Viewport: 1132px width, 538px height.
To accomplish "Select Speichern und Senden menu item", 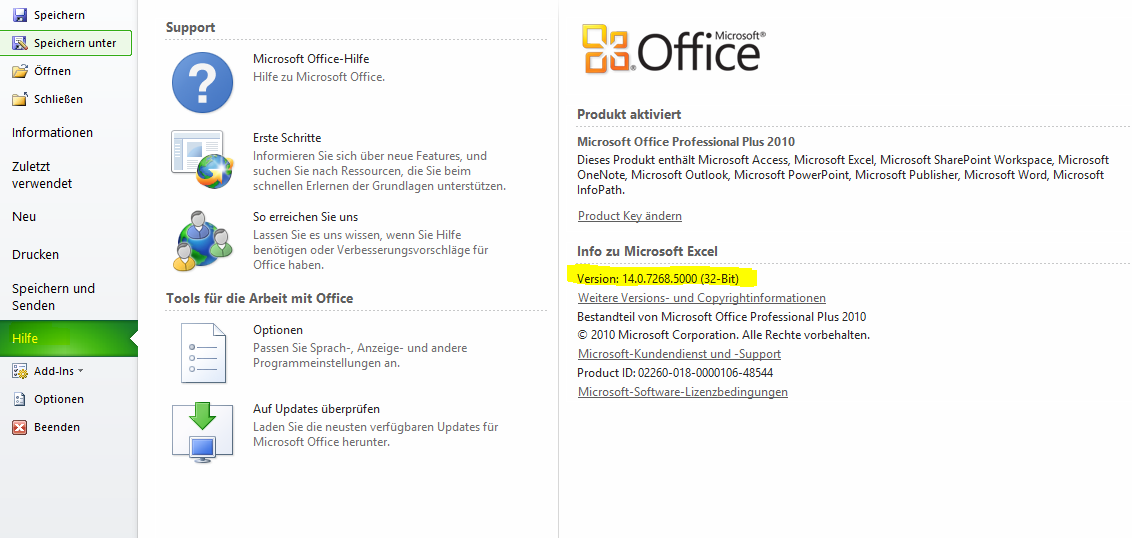I will [x=53, y=297].
